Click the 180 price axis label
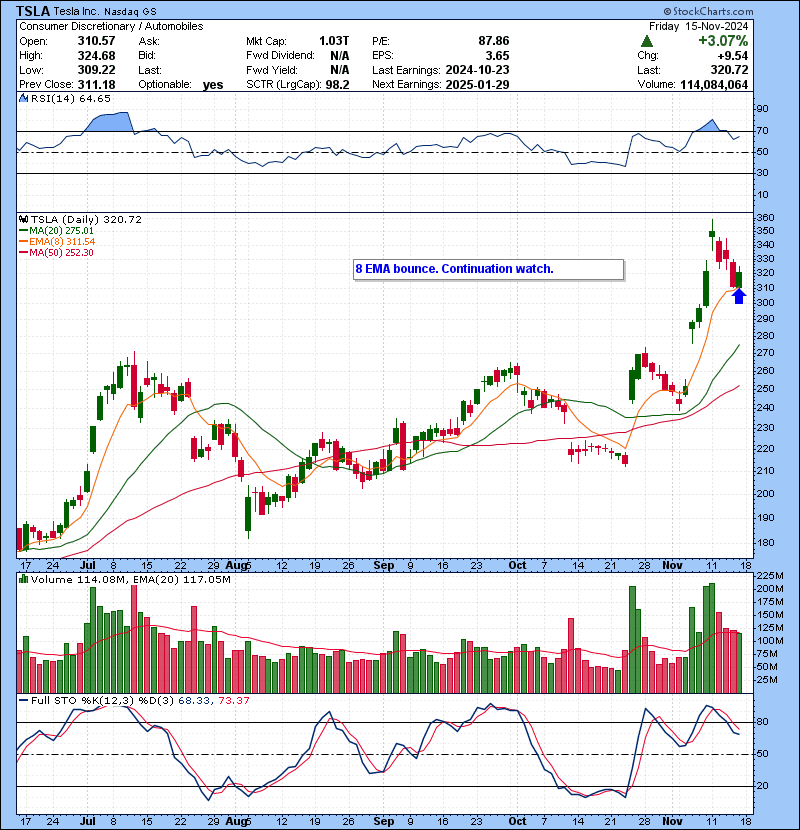800x830 pixels. (x=765, y=543)
